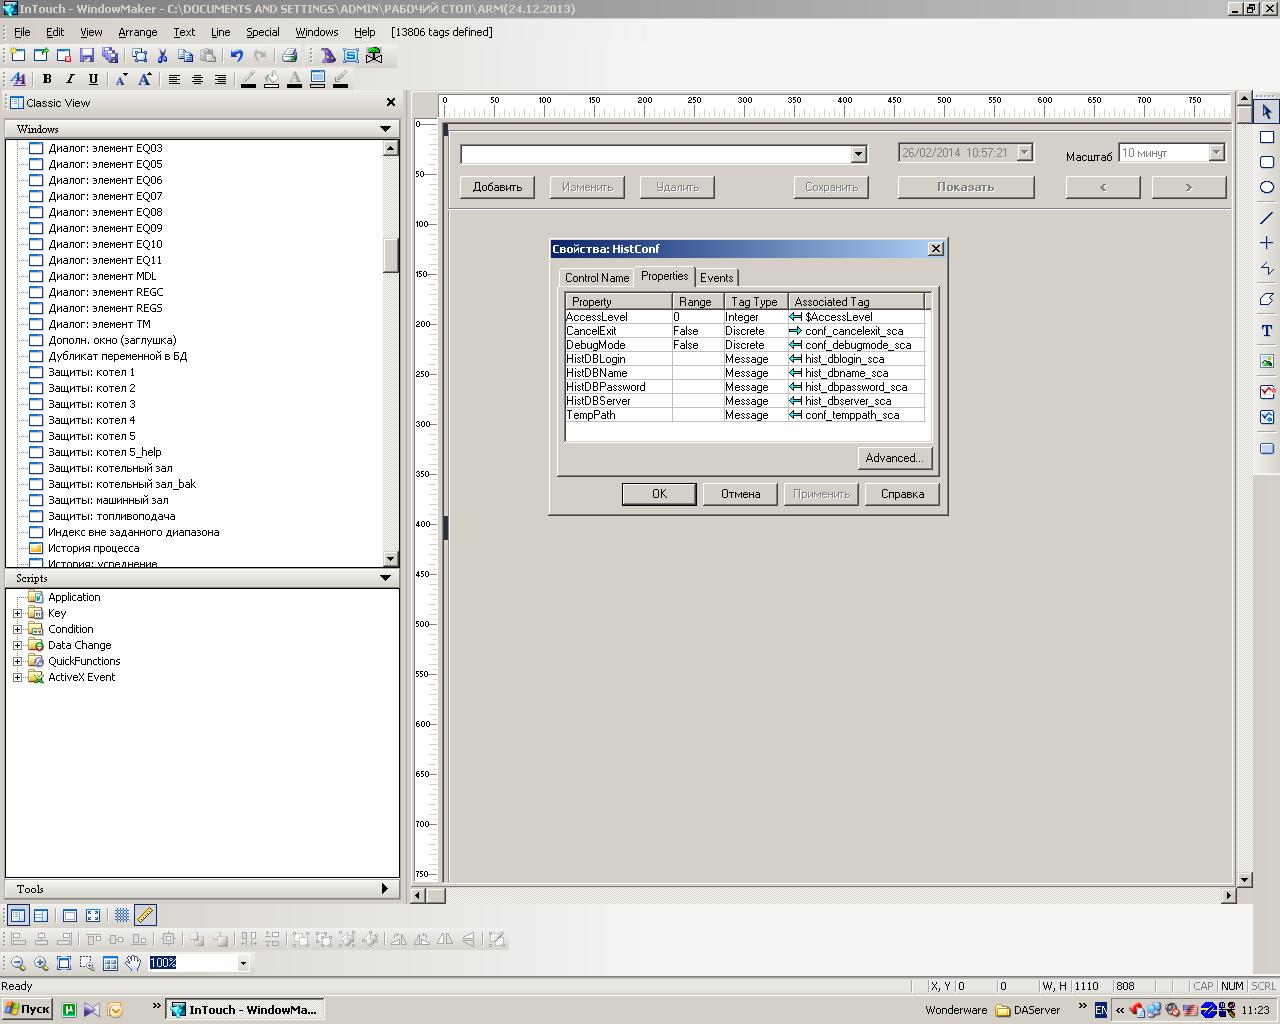1280x1024 pixels.
Task: Open the Arrange menu
Action: click(x=138, y=32)
